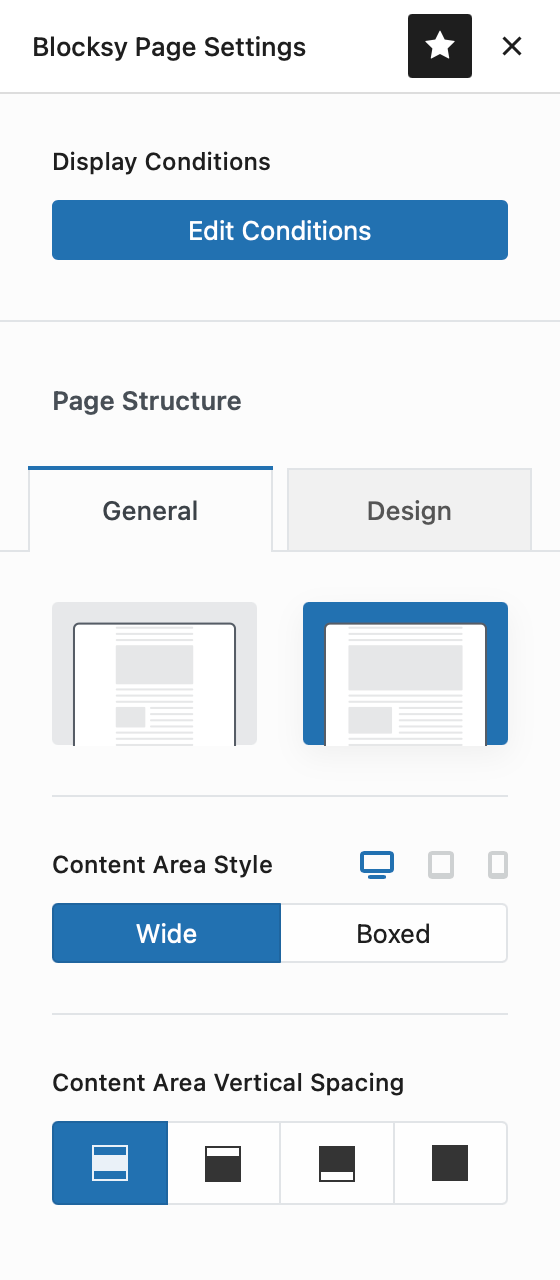This screenshot has width=560, height=1280.
Task: Select the no vertical spacing icon
Action: tap(450, 1163)
